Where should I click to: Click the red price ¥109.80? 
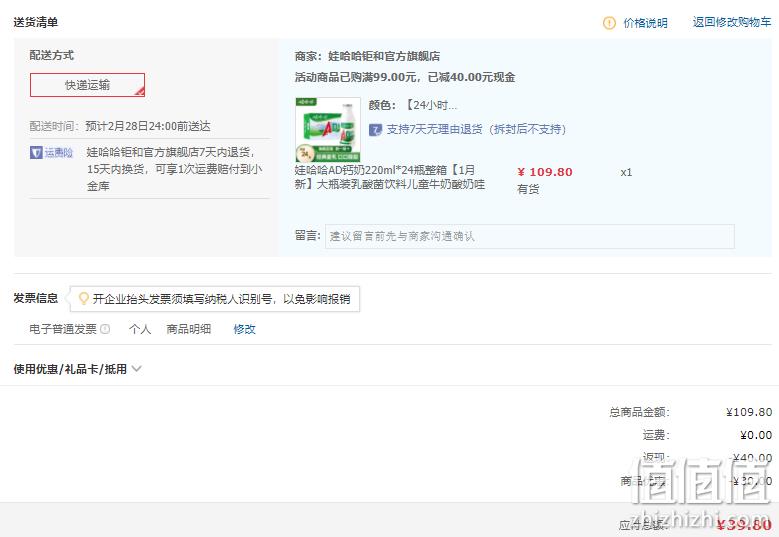click(x=545, y=172)
